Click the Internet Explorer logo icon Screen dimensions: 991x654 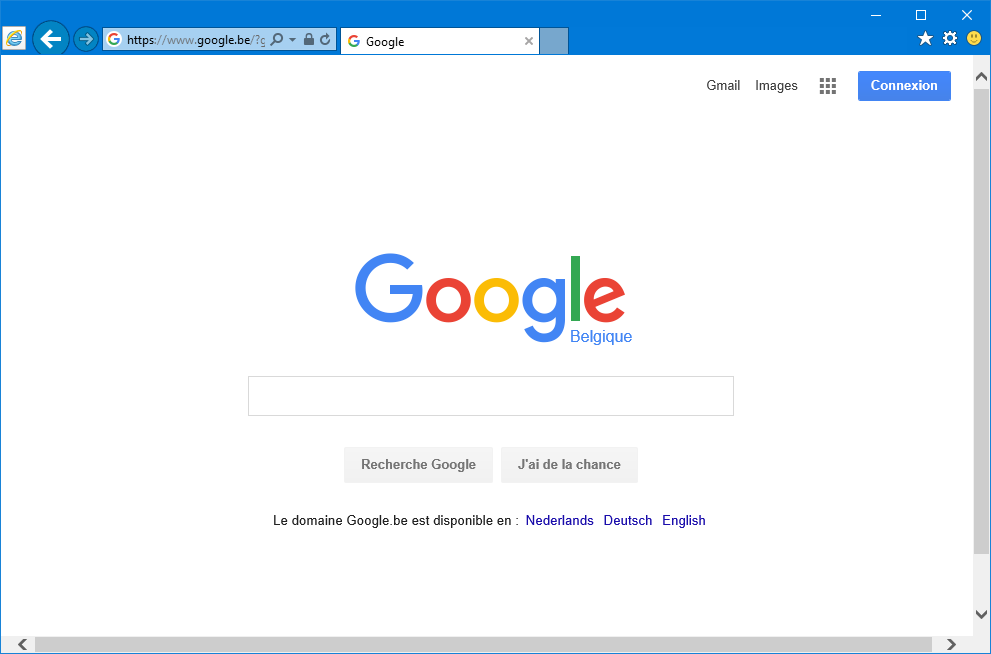pyautogui.click(x=14, y=39)
